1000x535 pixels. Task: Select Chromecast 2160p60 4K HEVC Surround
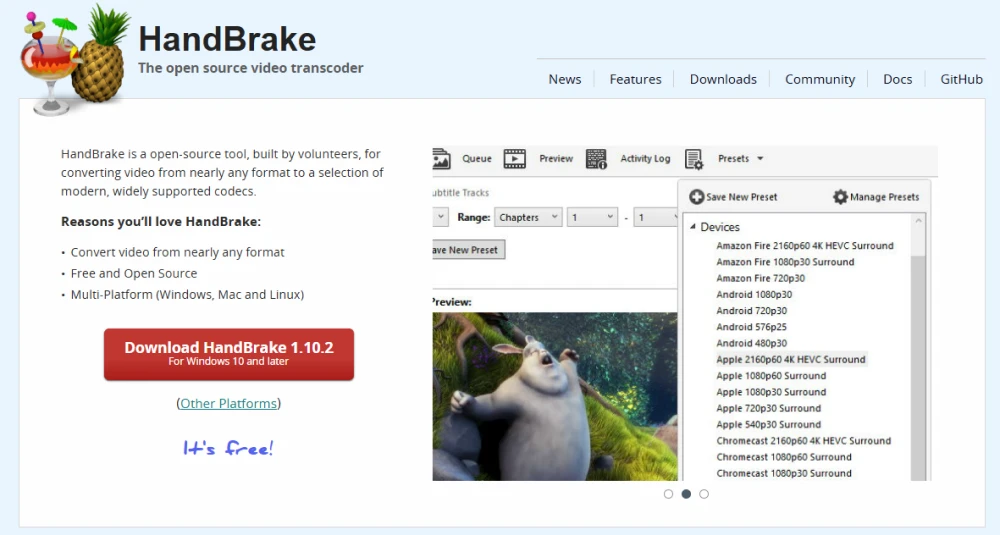(x=804, y=441)
